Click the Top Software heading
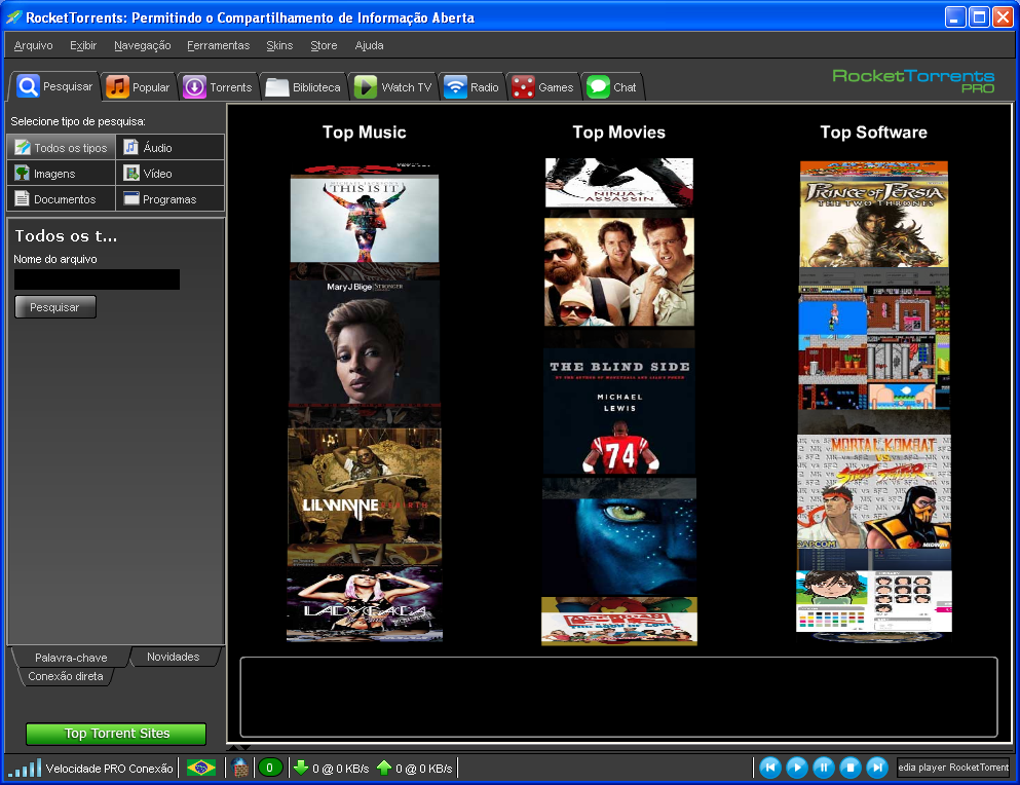Screen dimensions: 1020x785 pyautogui.click(x=874, y=132)
